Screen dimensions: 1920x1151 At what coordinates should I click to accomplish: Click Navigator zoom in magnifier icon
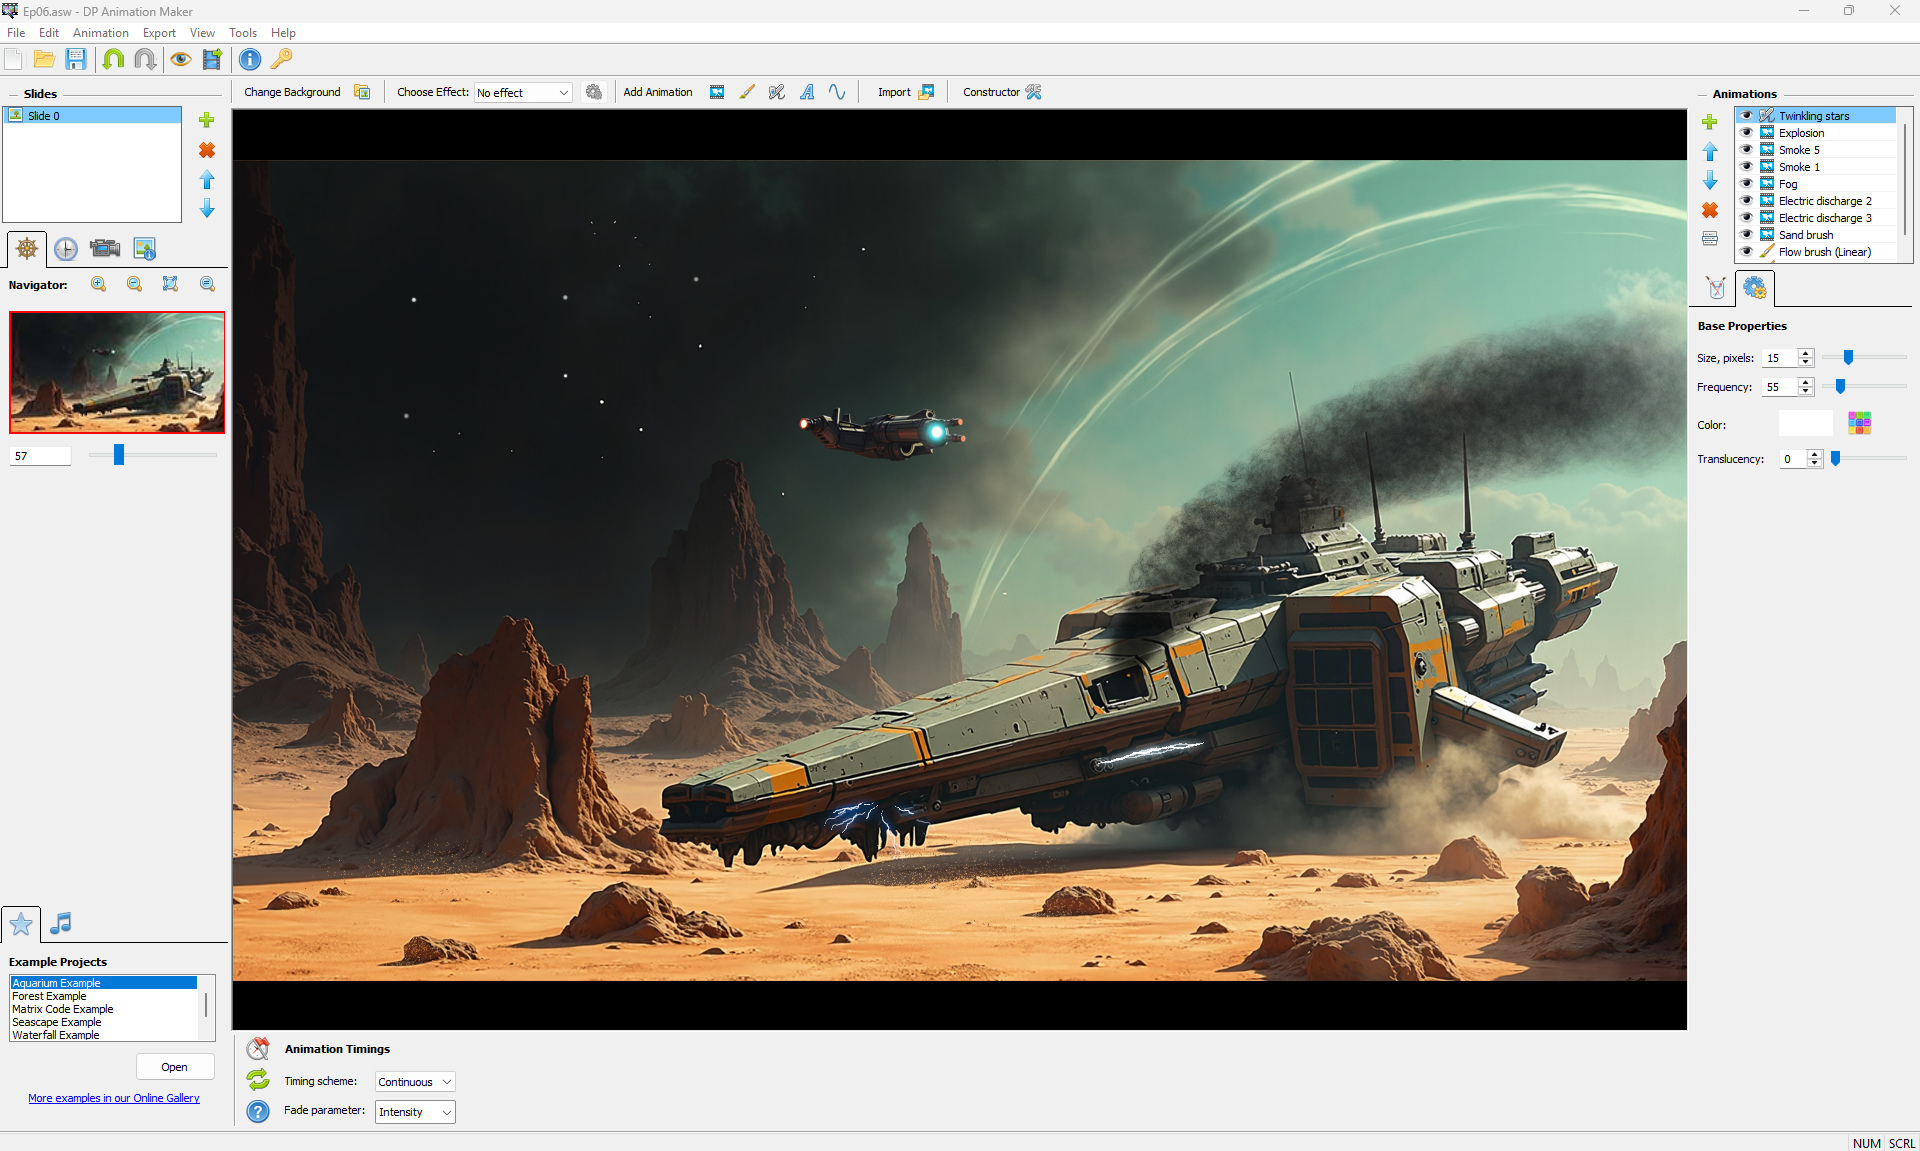99,284
